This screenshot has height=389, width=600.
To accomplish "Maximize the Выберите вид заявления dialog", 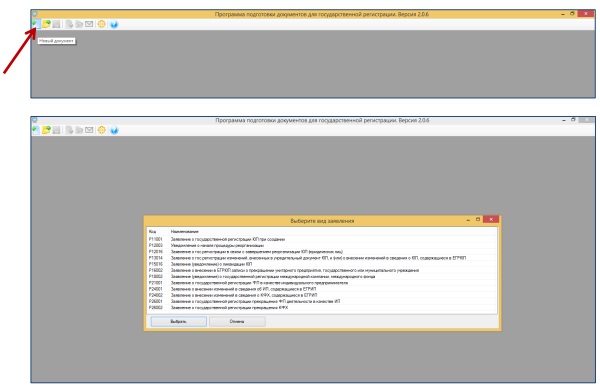I will click(x=478, y=219).
